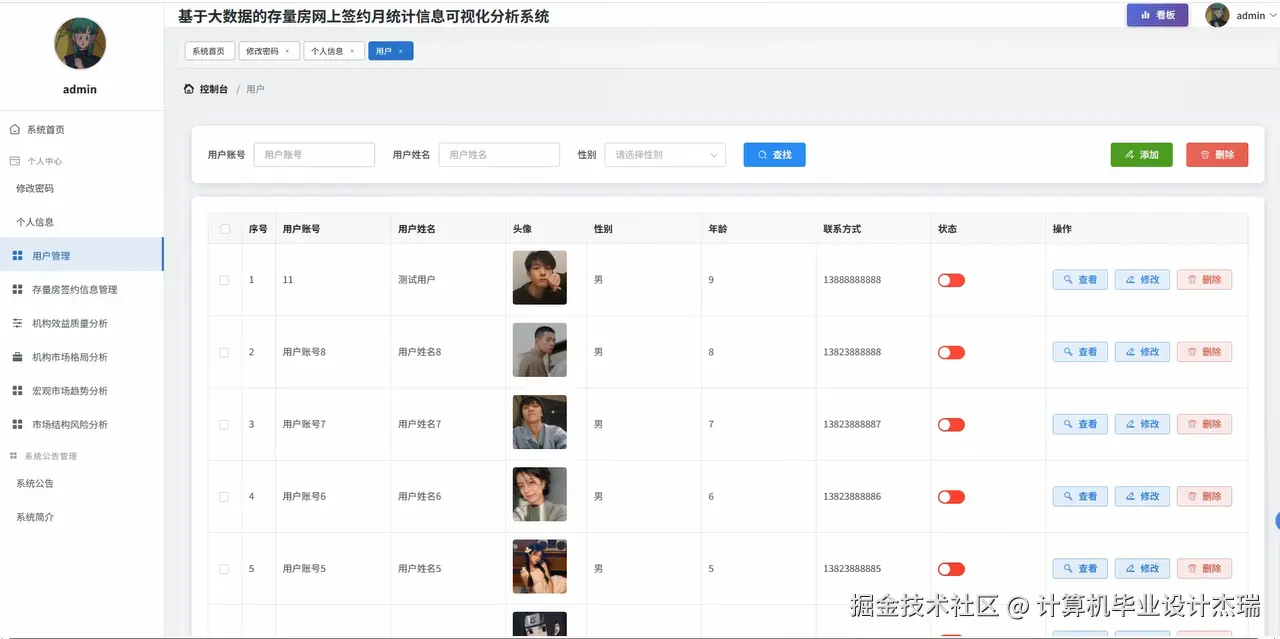Screen dimensions: 1280x639
Task: Check the select-all checkbox in table header
Action: [225, 228]
